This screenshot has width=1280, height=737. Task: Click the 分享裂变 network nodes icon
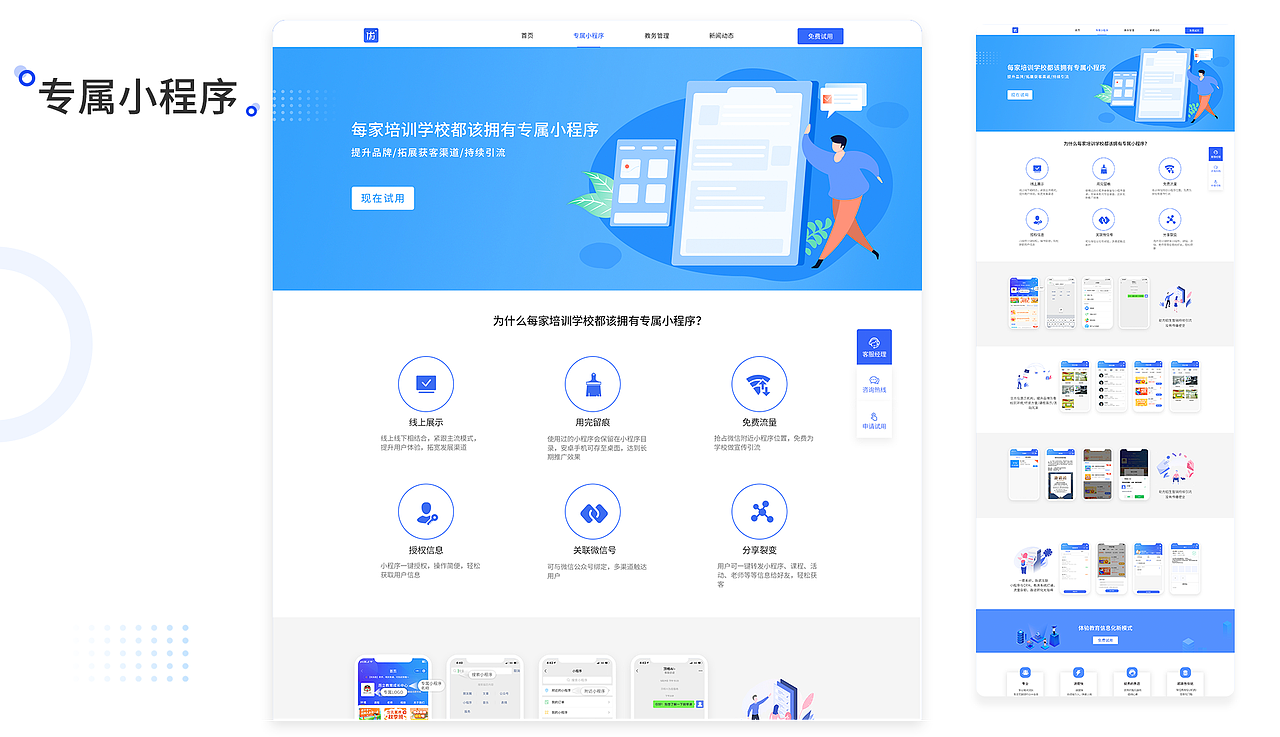[760, 512]
